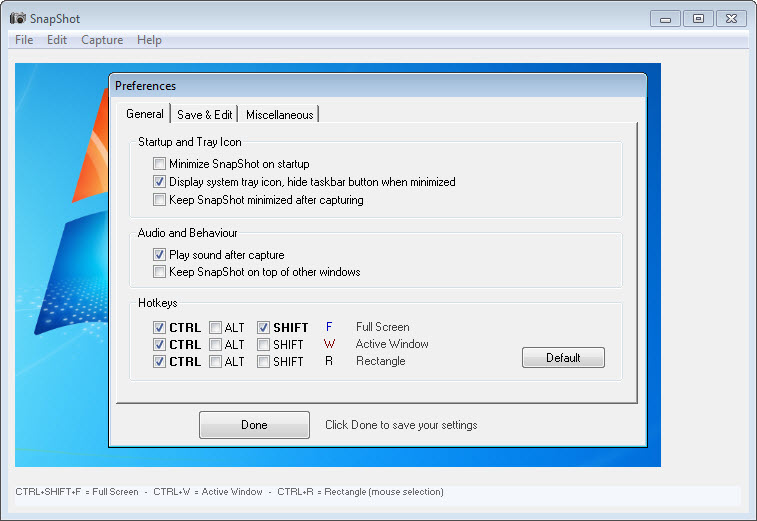Click 'Click Done to save your settings' text
This screenshot has width=757, height=521.
click(x=401, y=425)
